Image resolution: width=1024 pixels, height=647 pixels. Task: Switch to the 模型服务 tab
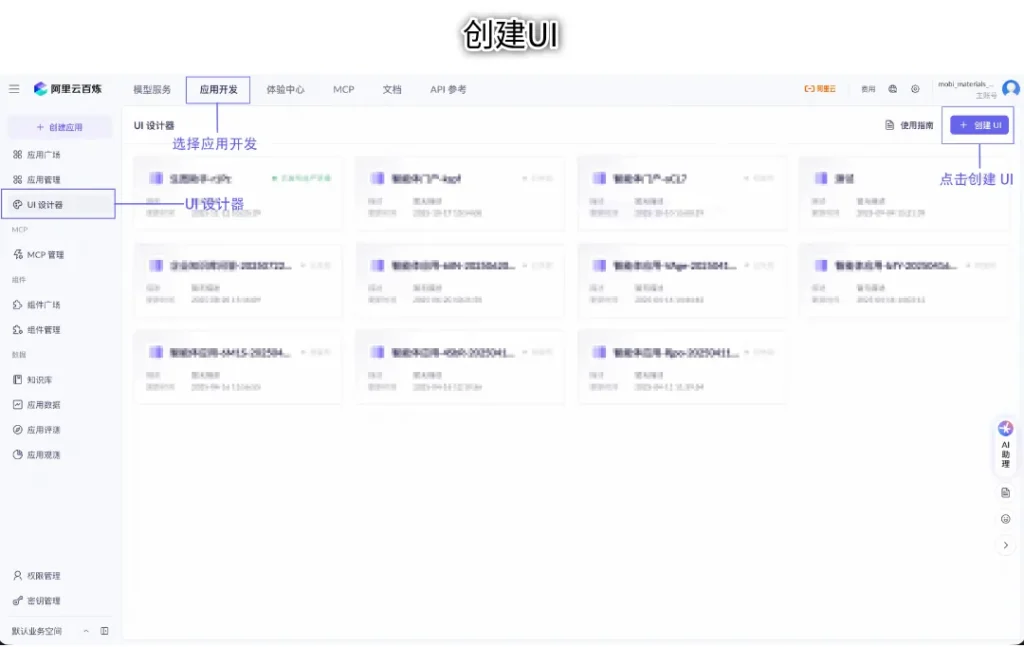click(x=152, y=90)
